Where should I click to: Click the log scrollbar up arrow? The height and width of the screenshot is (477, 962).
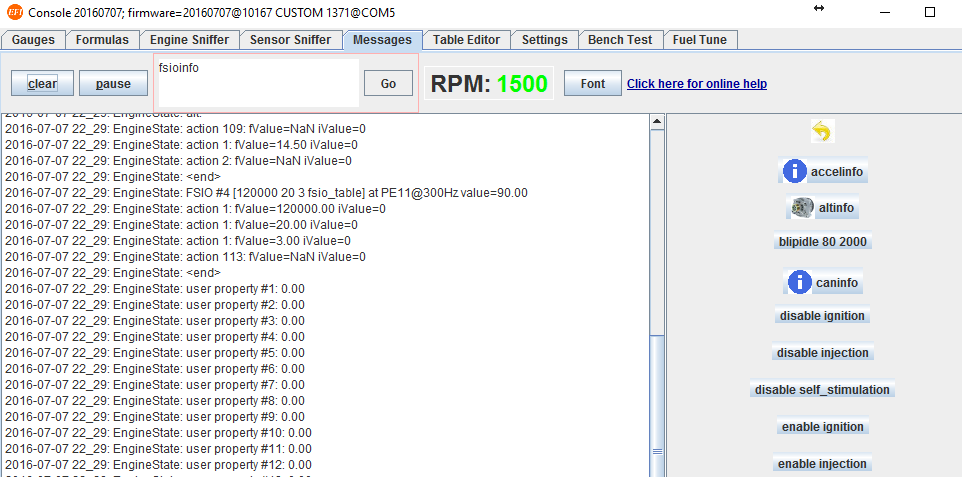[657, 122]
